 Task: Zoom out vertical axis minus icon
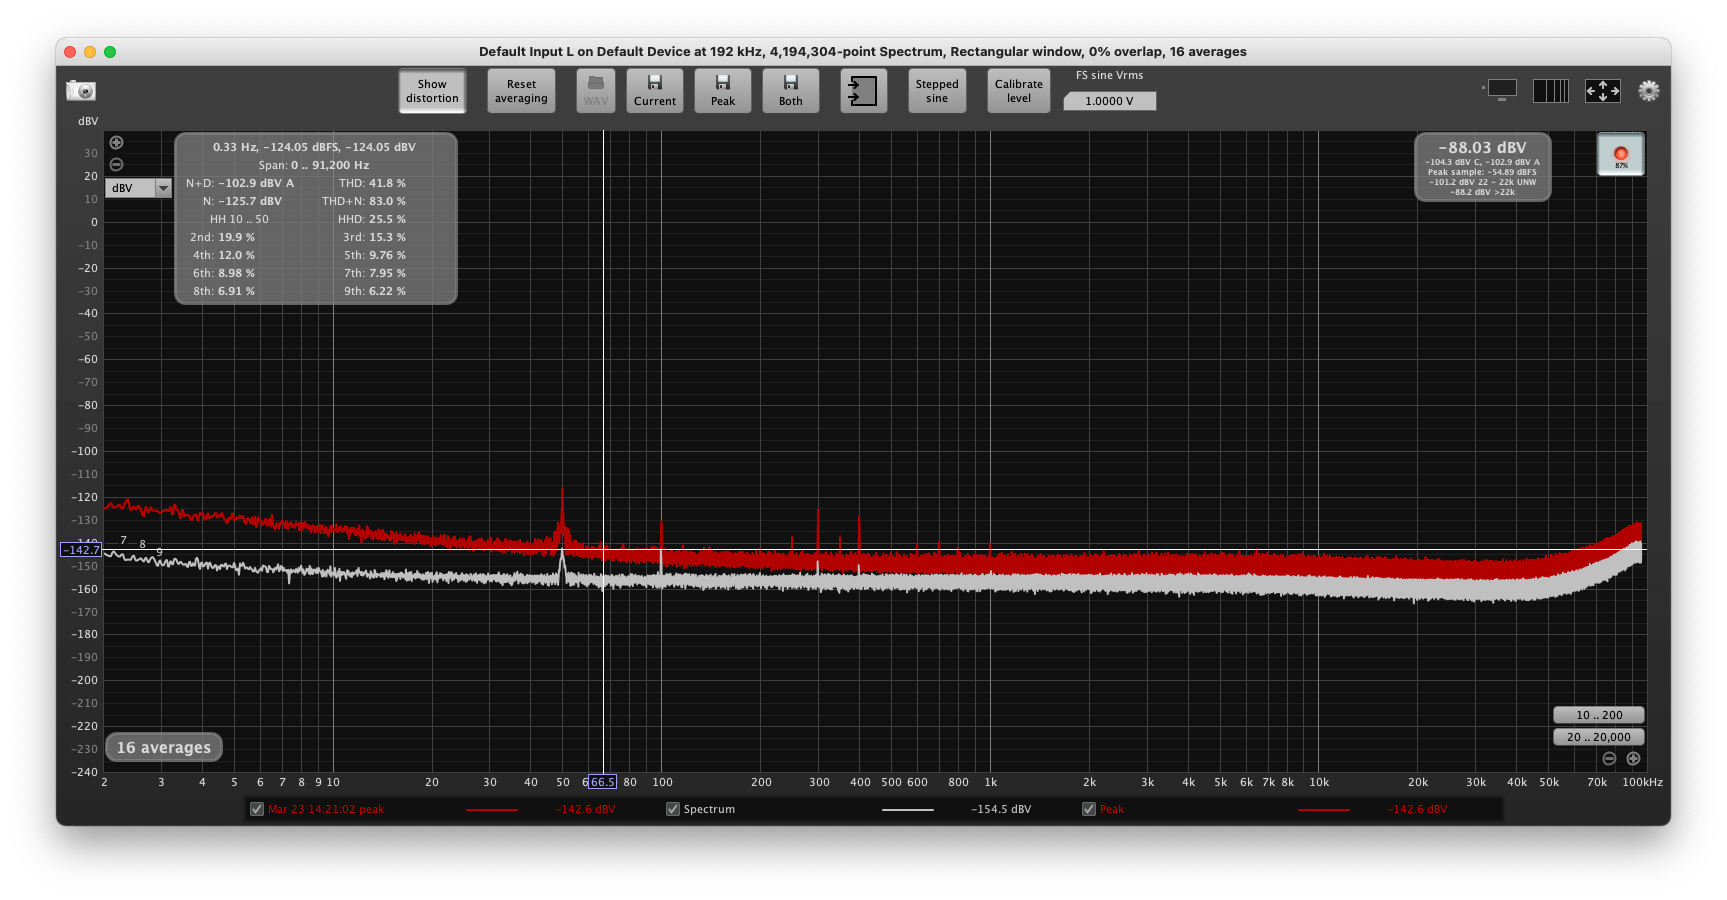(x=116, y=164)
